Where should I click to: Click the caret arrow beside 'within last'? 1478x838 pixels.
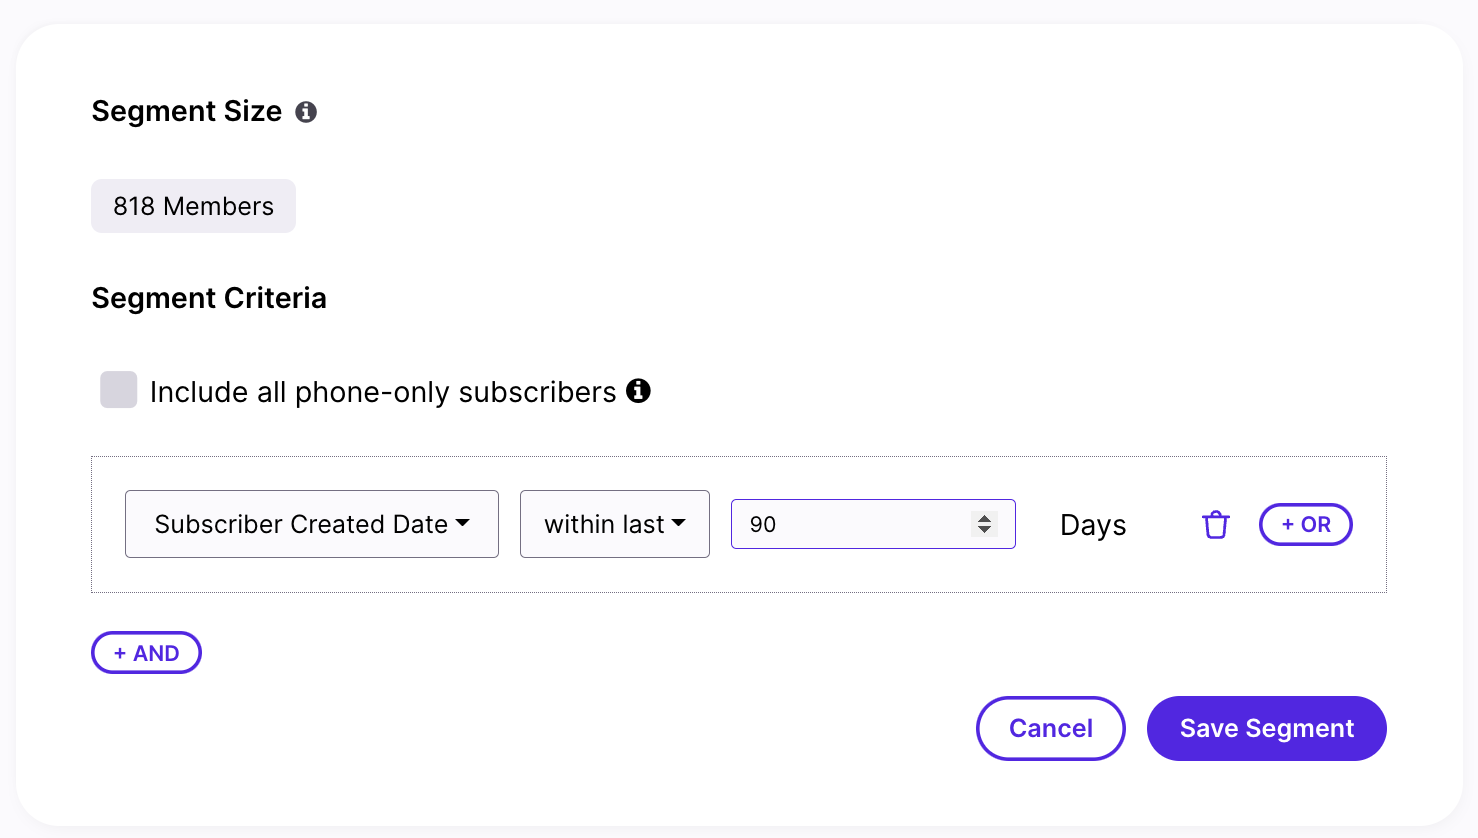(x=679, y=523)
